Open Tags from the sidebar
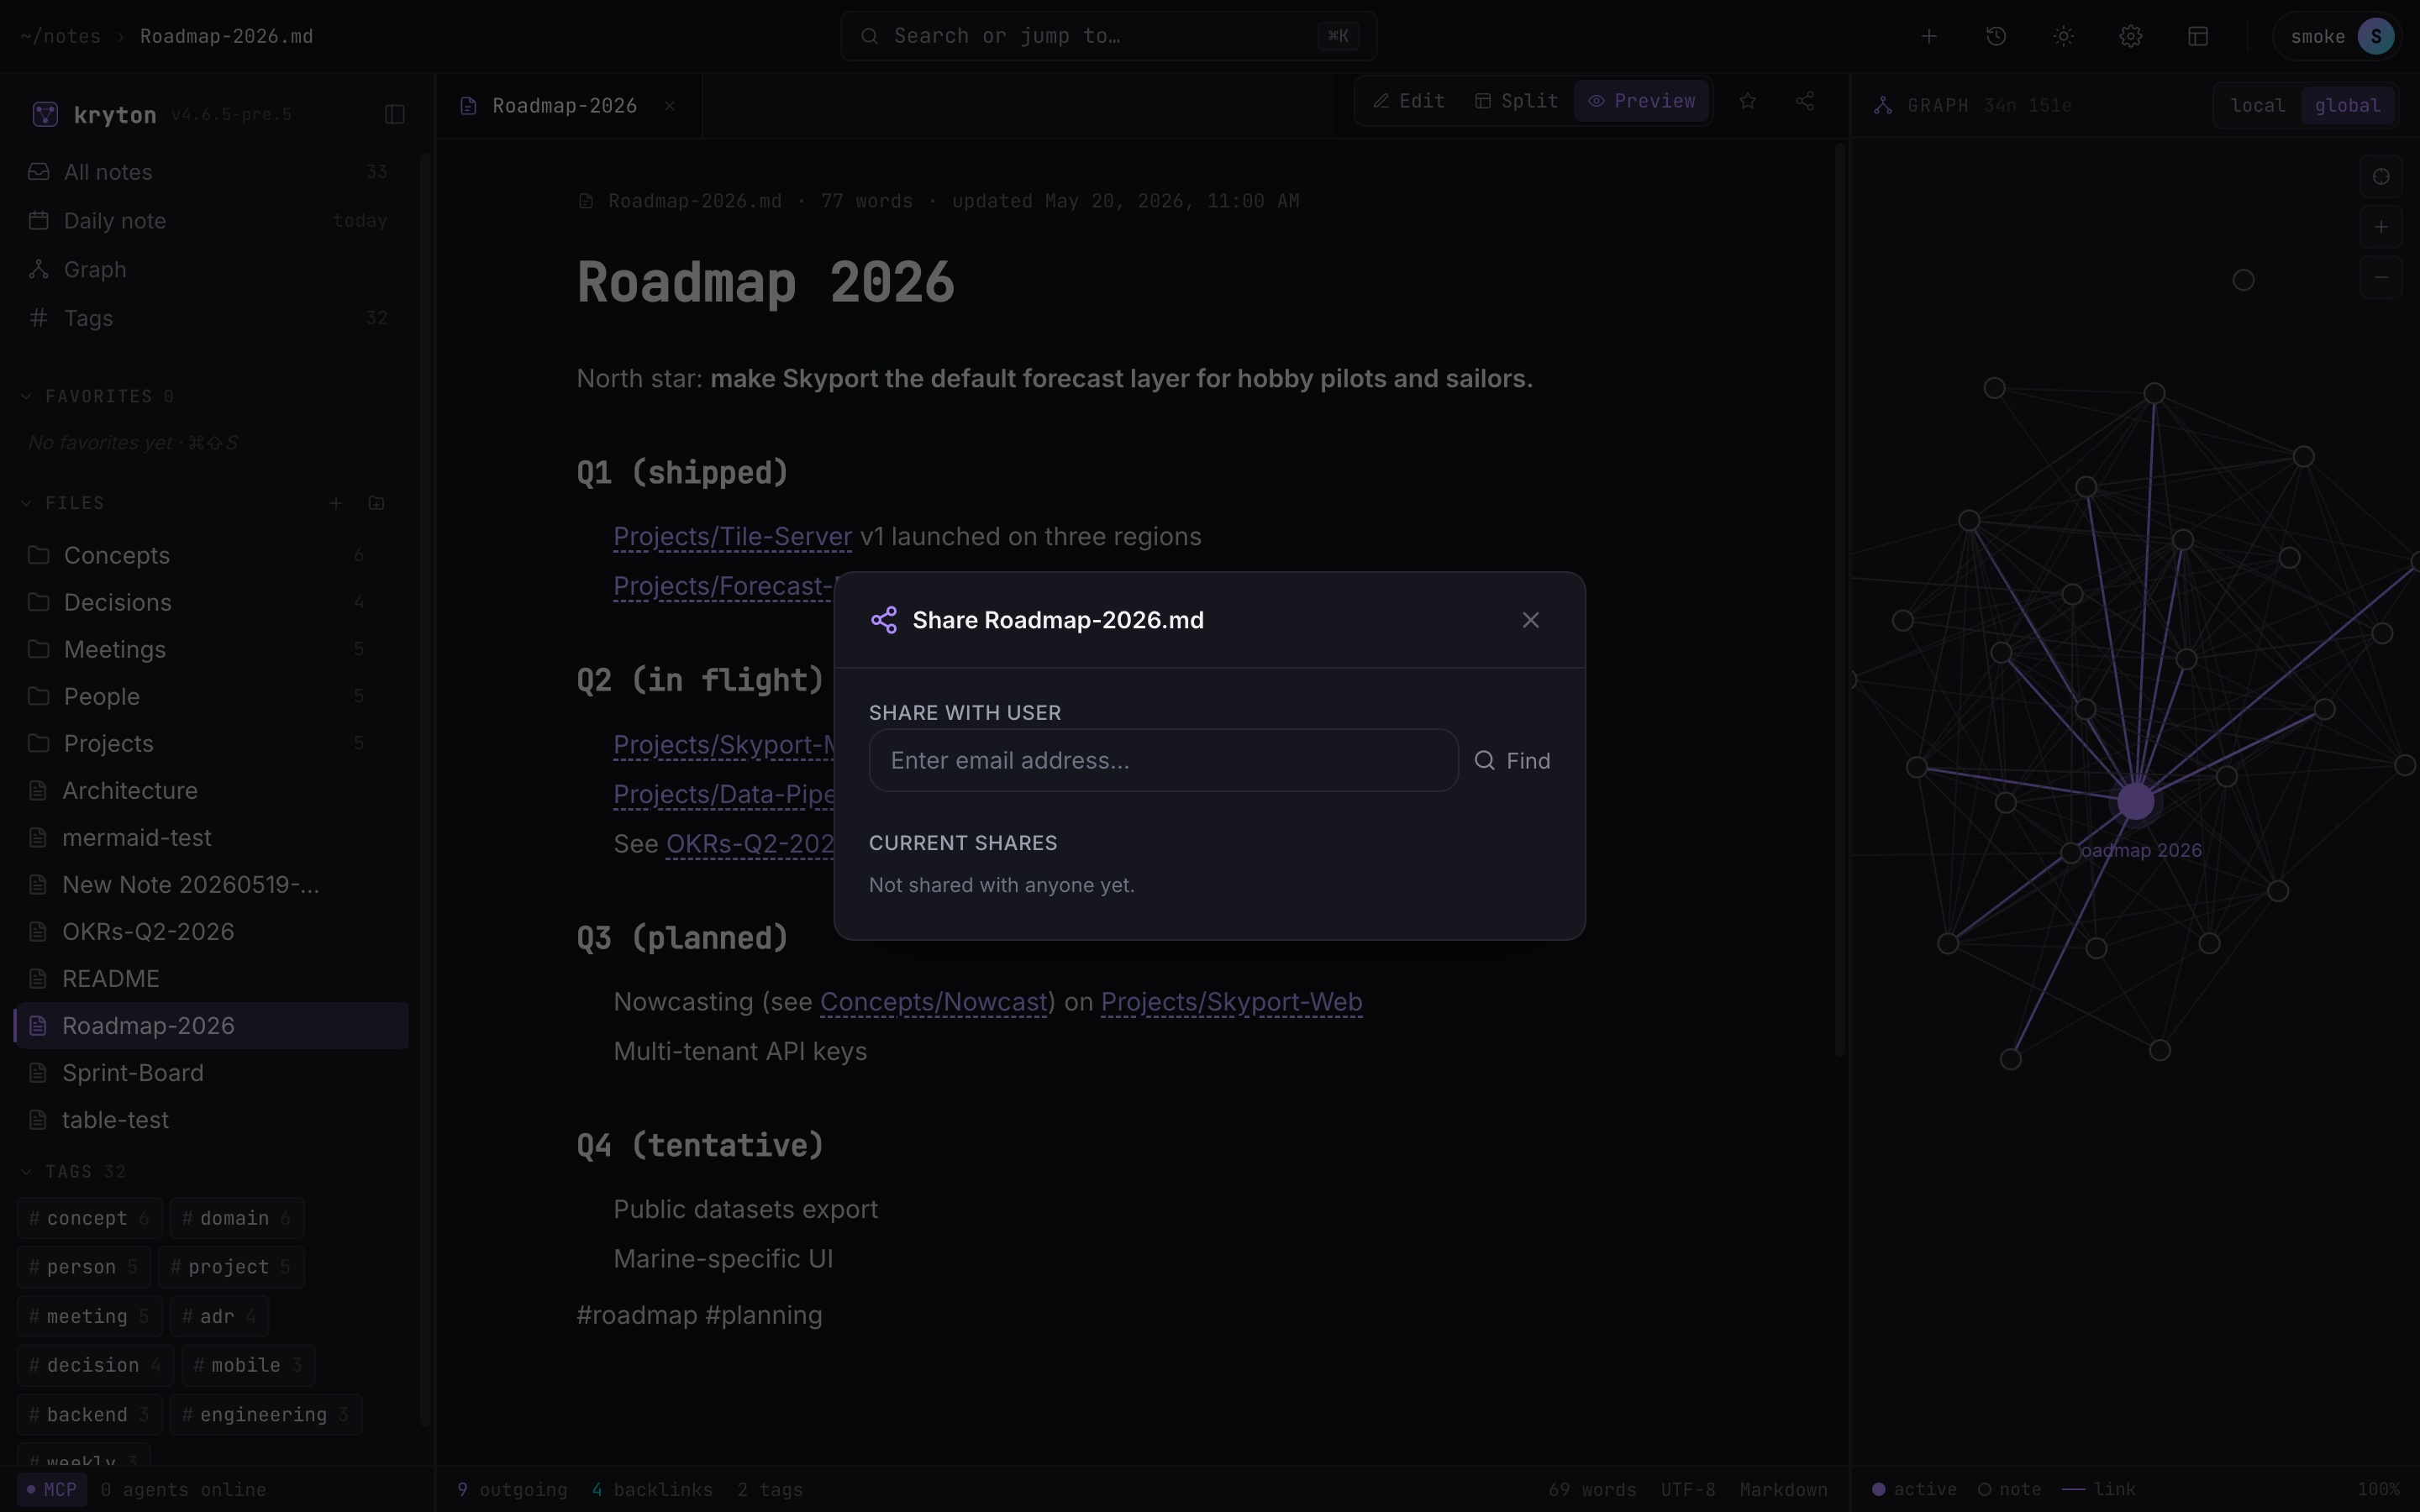 208,318
